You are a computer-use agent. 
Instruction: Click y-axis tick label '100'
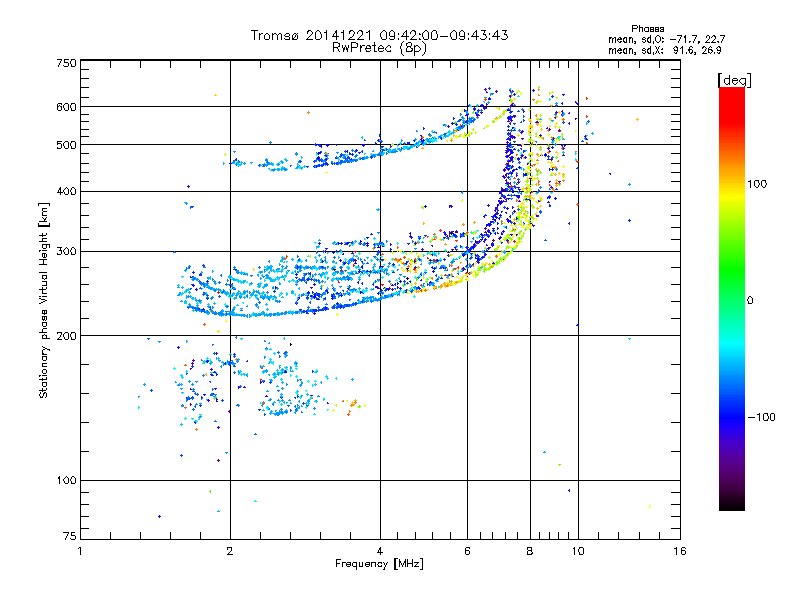pos(66,481)
